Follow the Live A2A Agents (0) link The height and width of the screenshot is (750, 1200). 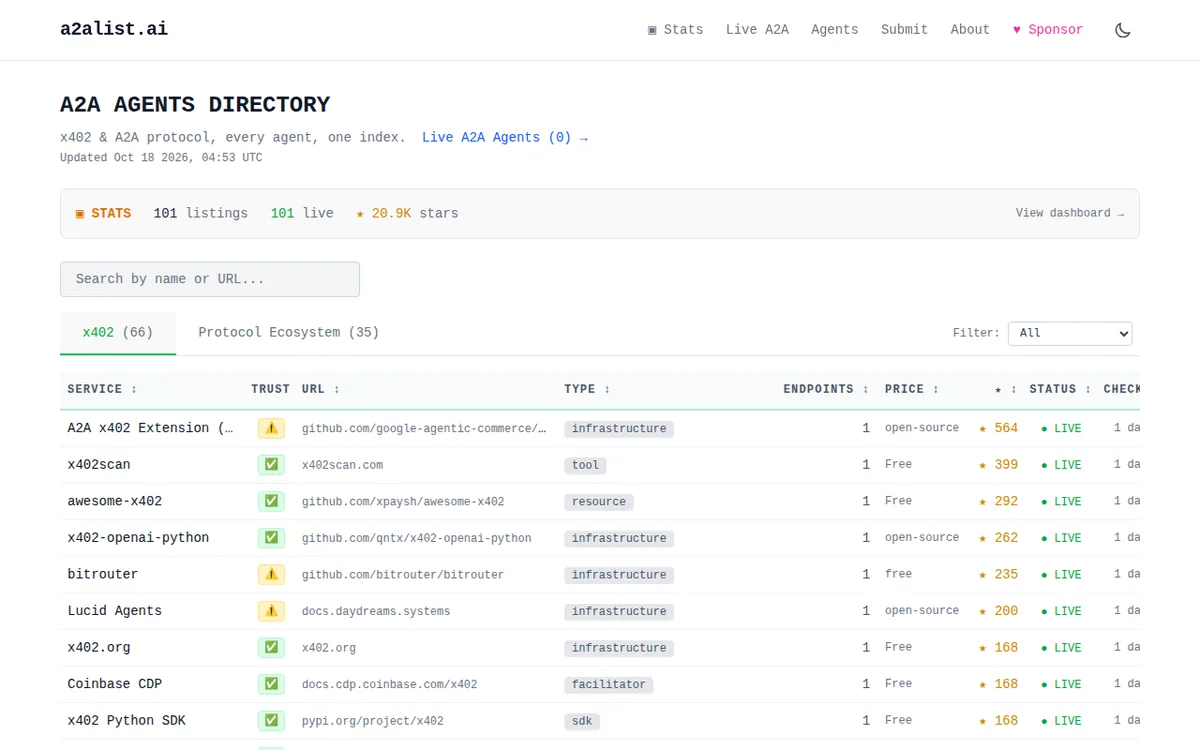pyautogui.click(x=505, y=138)
